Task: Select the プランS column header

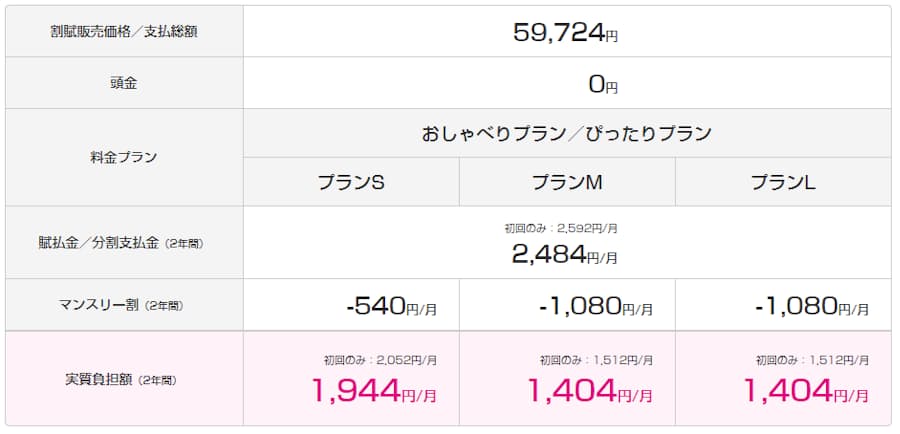Action: tap(351, 183)
